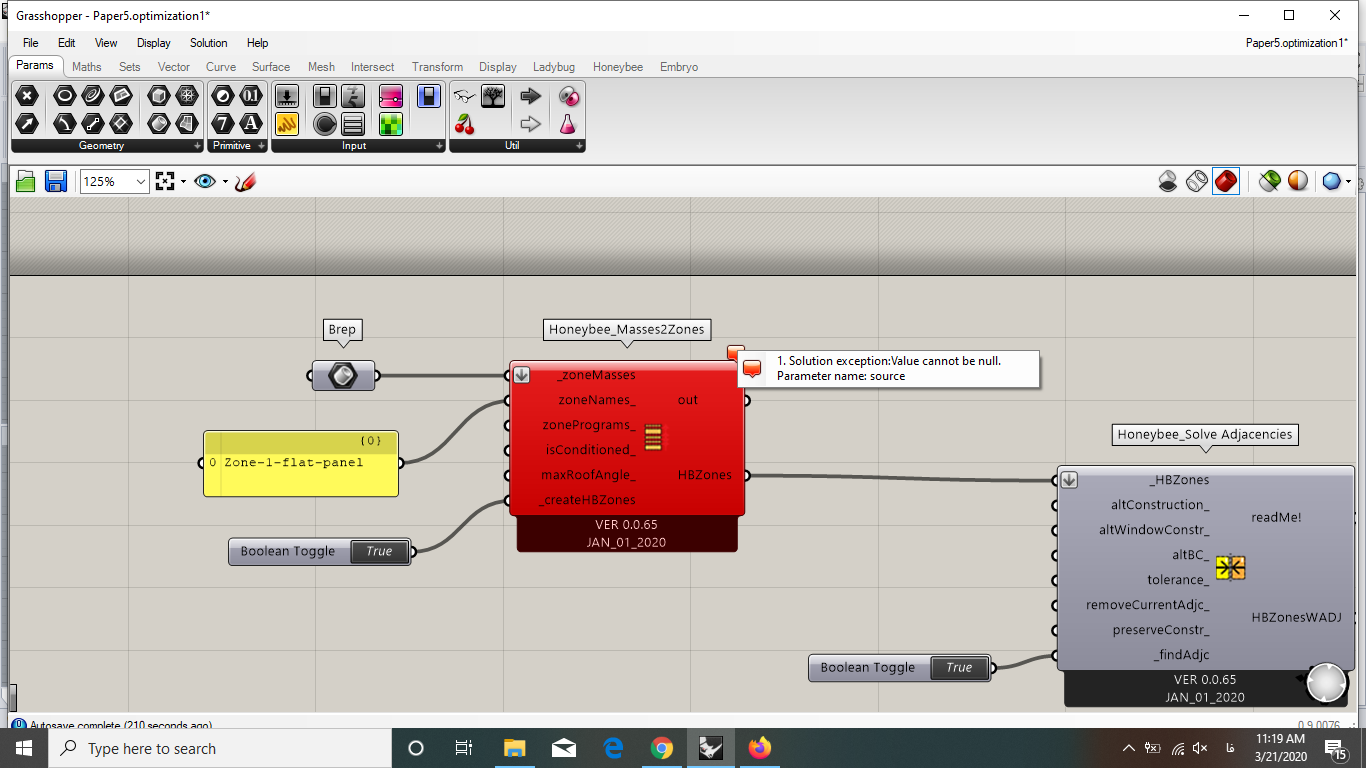Open the Solution menu
This screenshot has height=768, width=1366.
[x=209, y=43]
